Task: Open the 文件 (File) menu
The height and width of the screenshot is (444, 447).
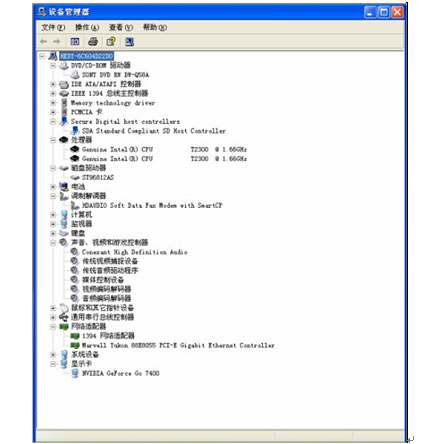Action: tap(53, 27)
